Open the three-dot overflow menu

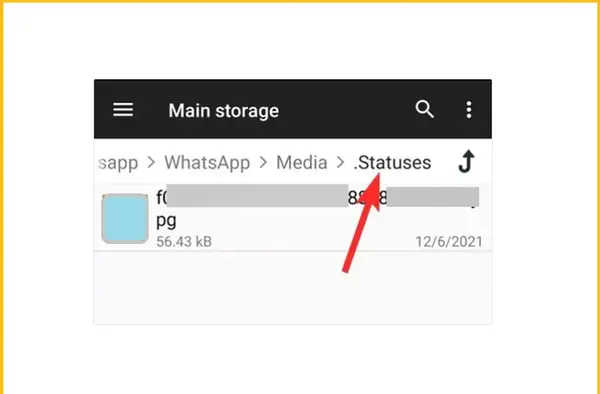point(469,110)
